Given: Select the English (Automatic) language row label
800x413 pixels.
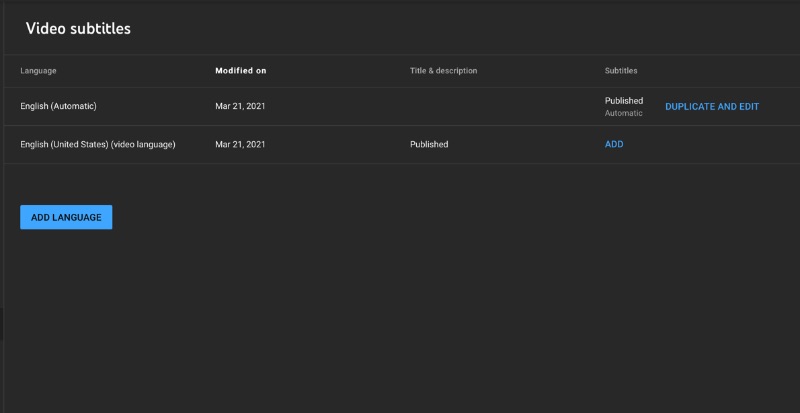Looking at the screenshot, I should pos(58,106).
